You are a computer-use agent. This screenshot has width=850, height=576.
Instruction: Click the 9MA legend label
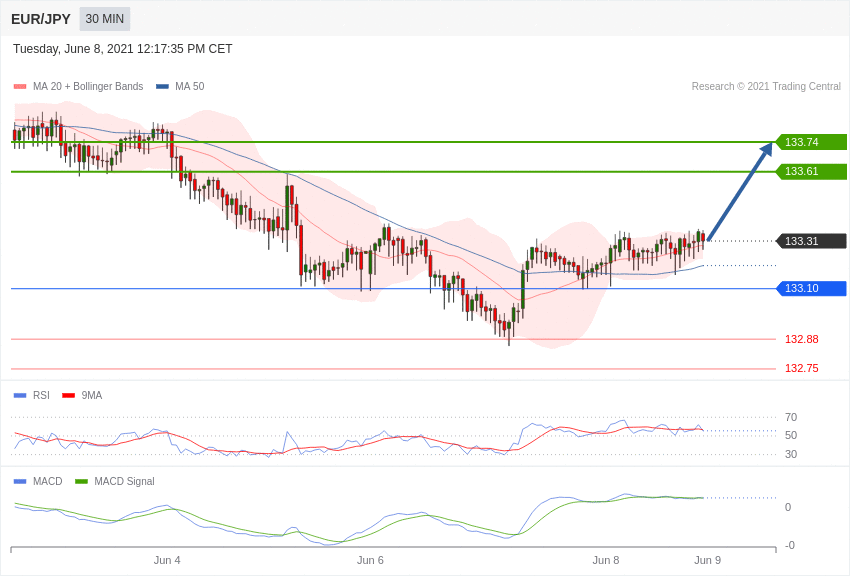pyautogui.click(x=92, y=396)
